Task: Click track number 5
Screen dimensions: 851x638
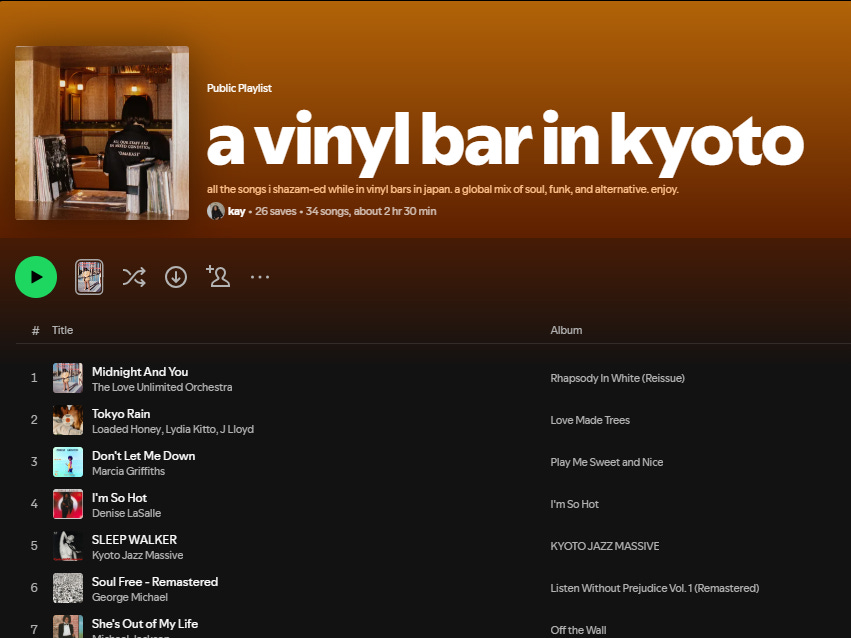Action: coord(34,546)
